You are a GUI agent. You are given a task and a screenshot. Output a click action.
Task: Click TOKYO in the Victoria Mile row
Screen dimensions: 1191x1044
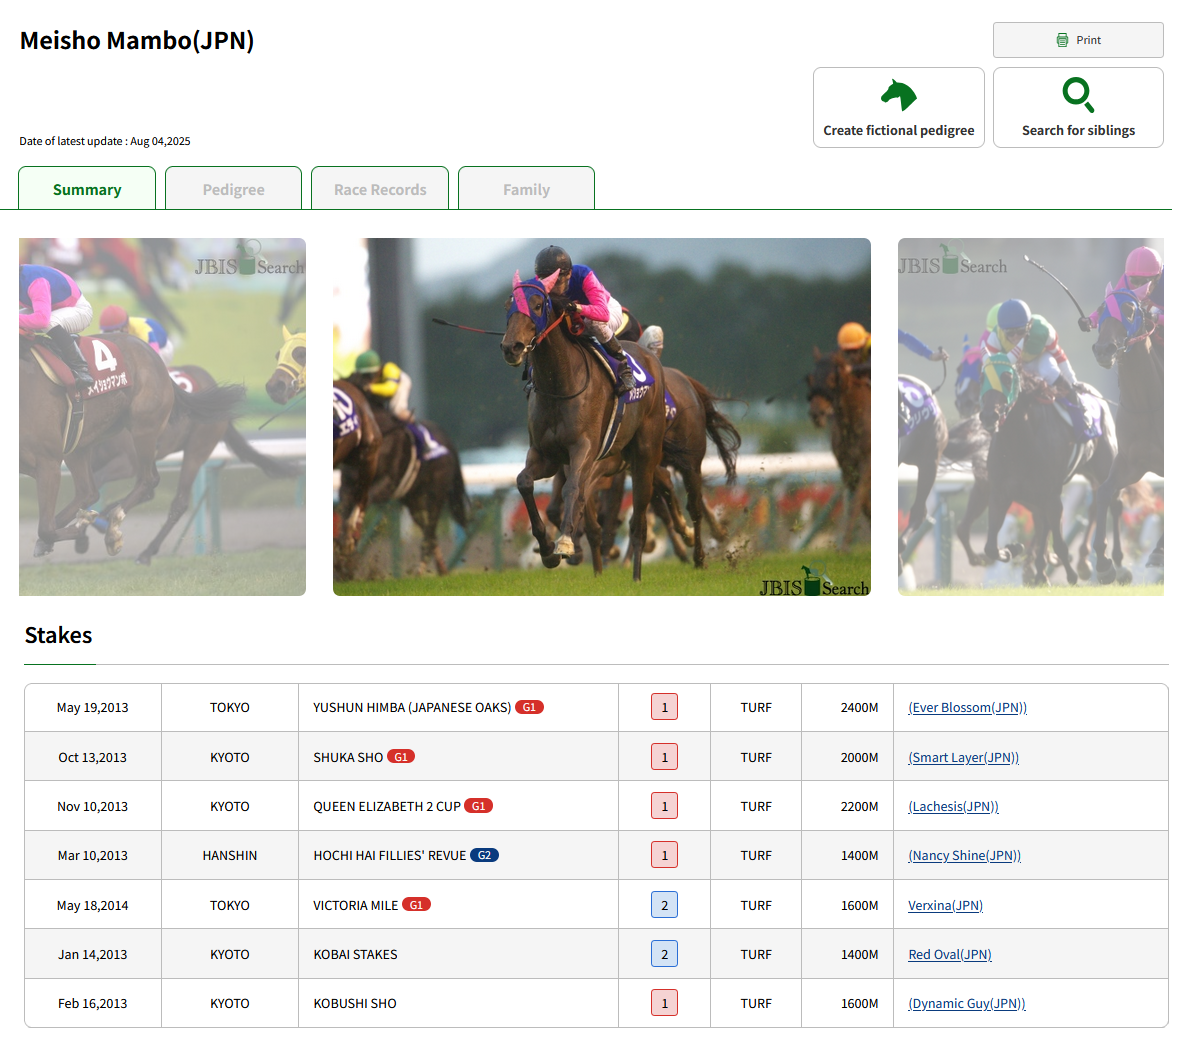tap(229, 906)
